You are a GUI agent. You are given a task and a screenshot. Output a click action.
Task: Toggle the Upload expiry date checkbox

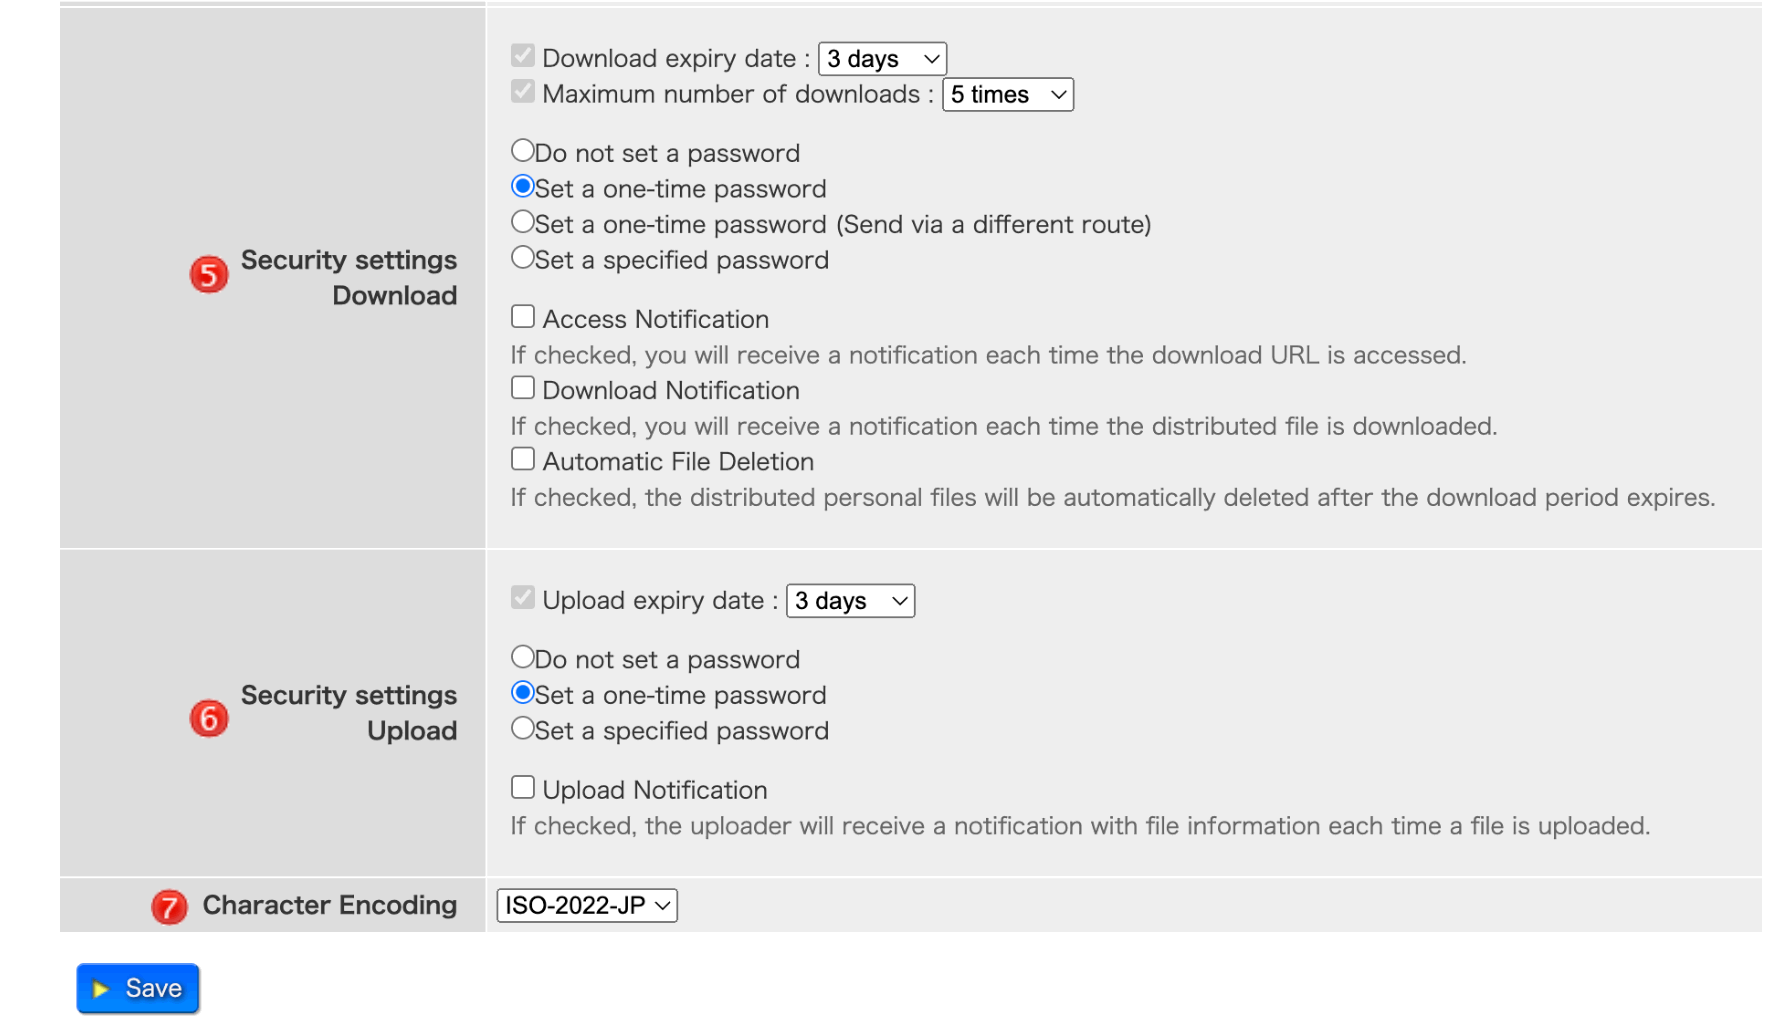[523, 598]
